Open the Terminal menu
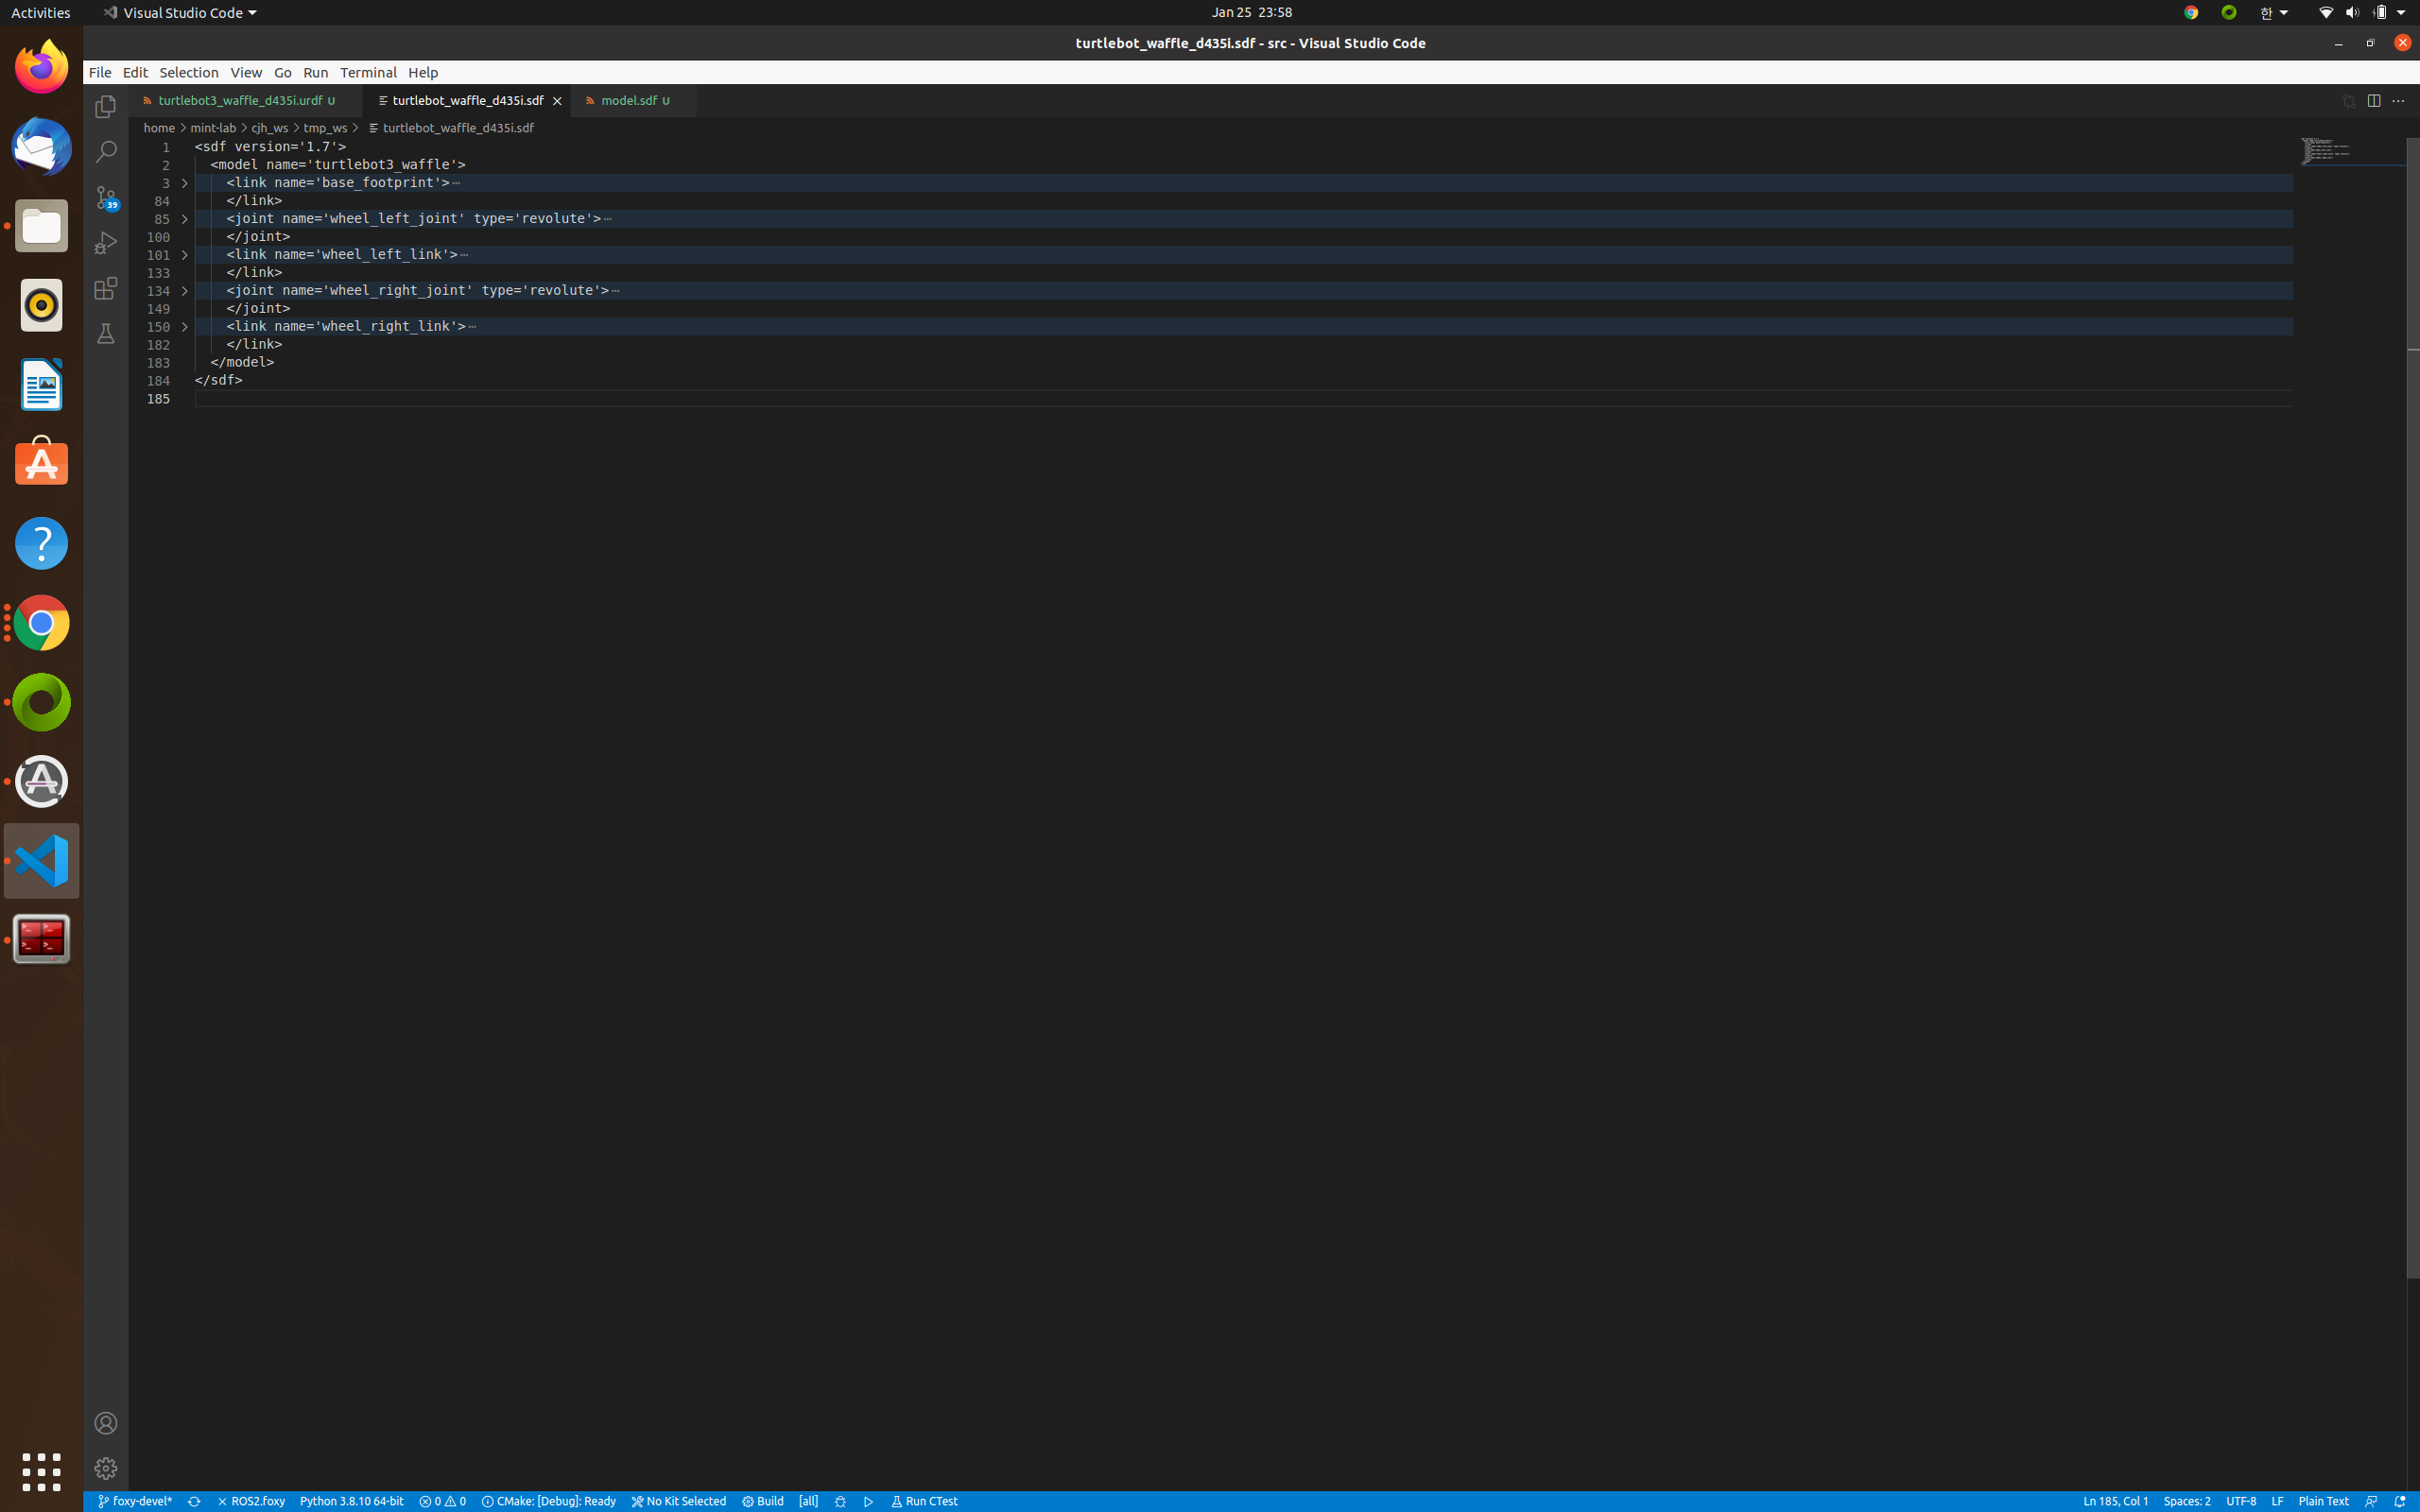 coord(368,72)
